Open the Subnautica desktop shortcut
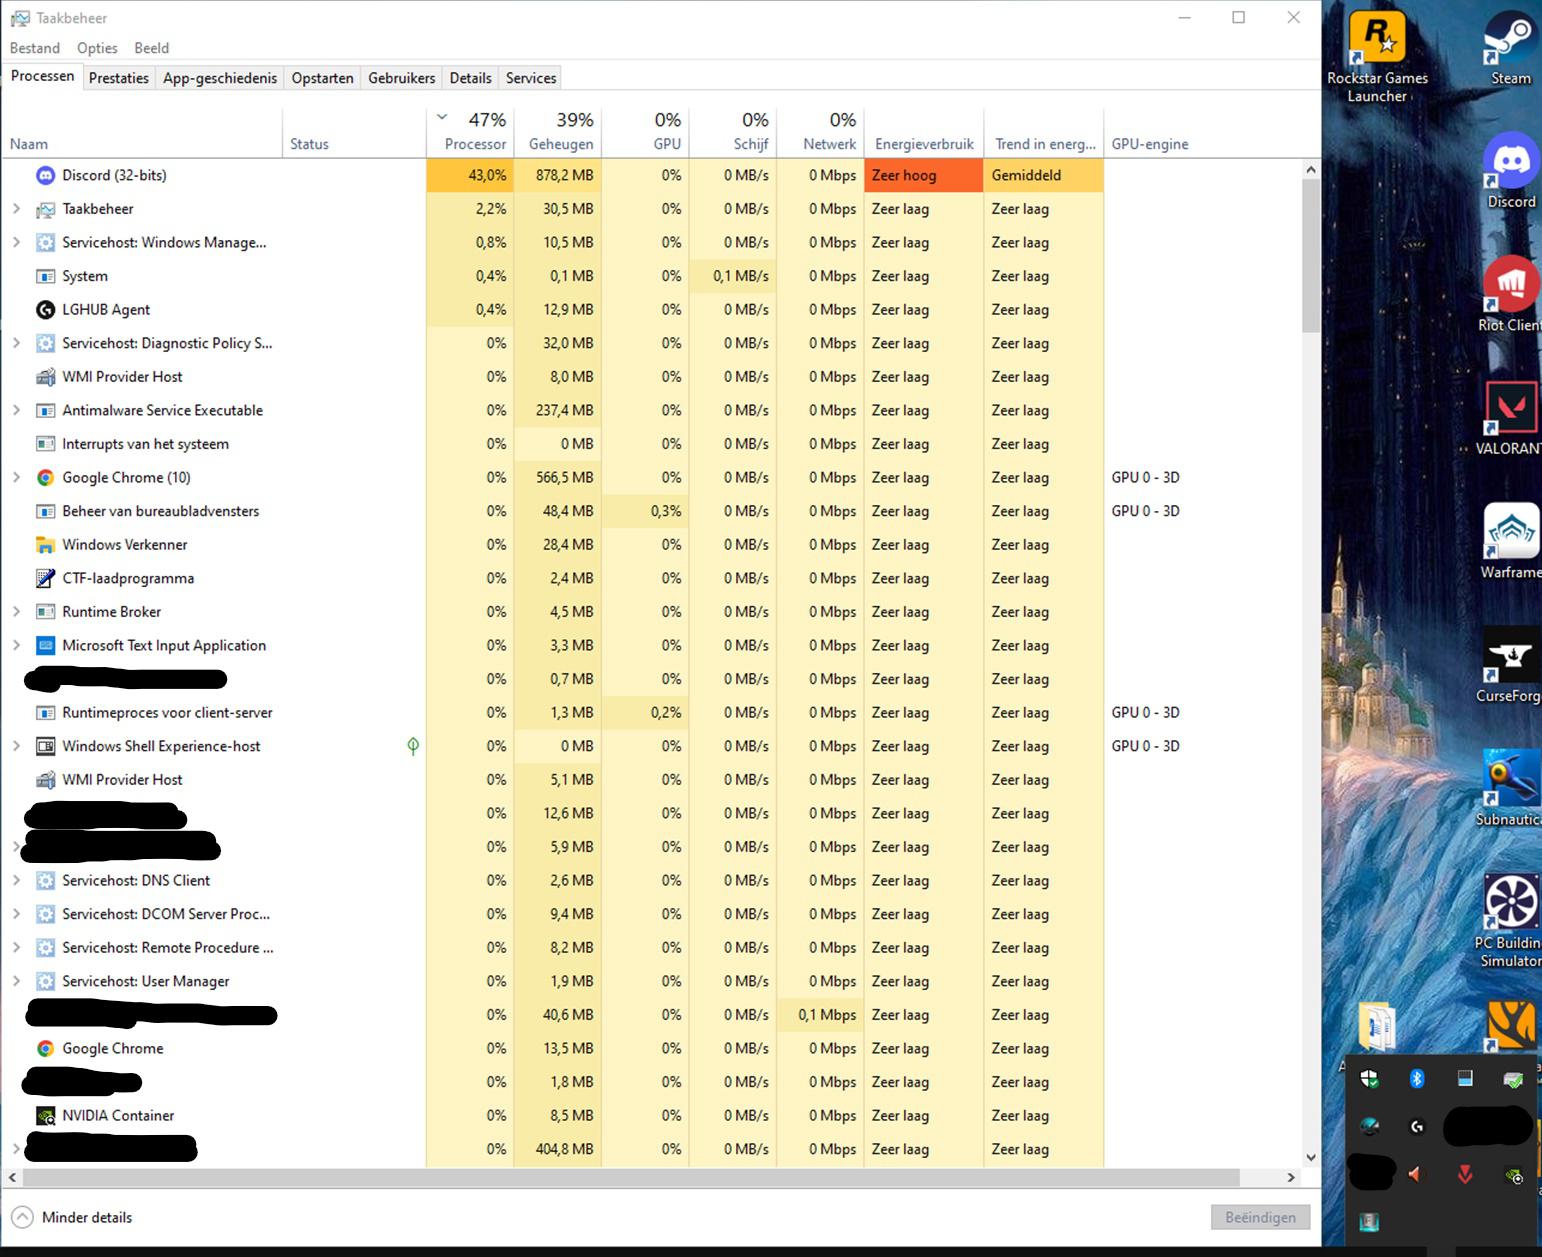This screenshot has height=1257, width=1542. click(x=1511, y=788)
